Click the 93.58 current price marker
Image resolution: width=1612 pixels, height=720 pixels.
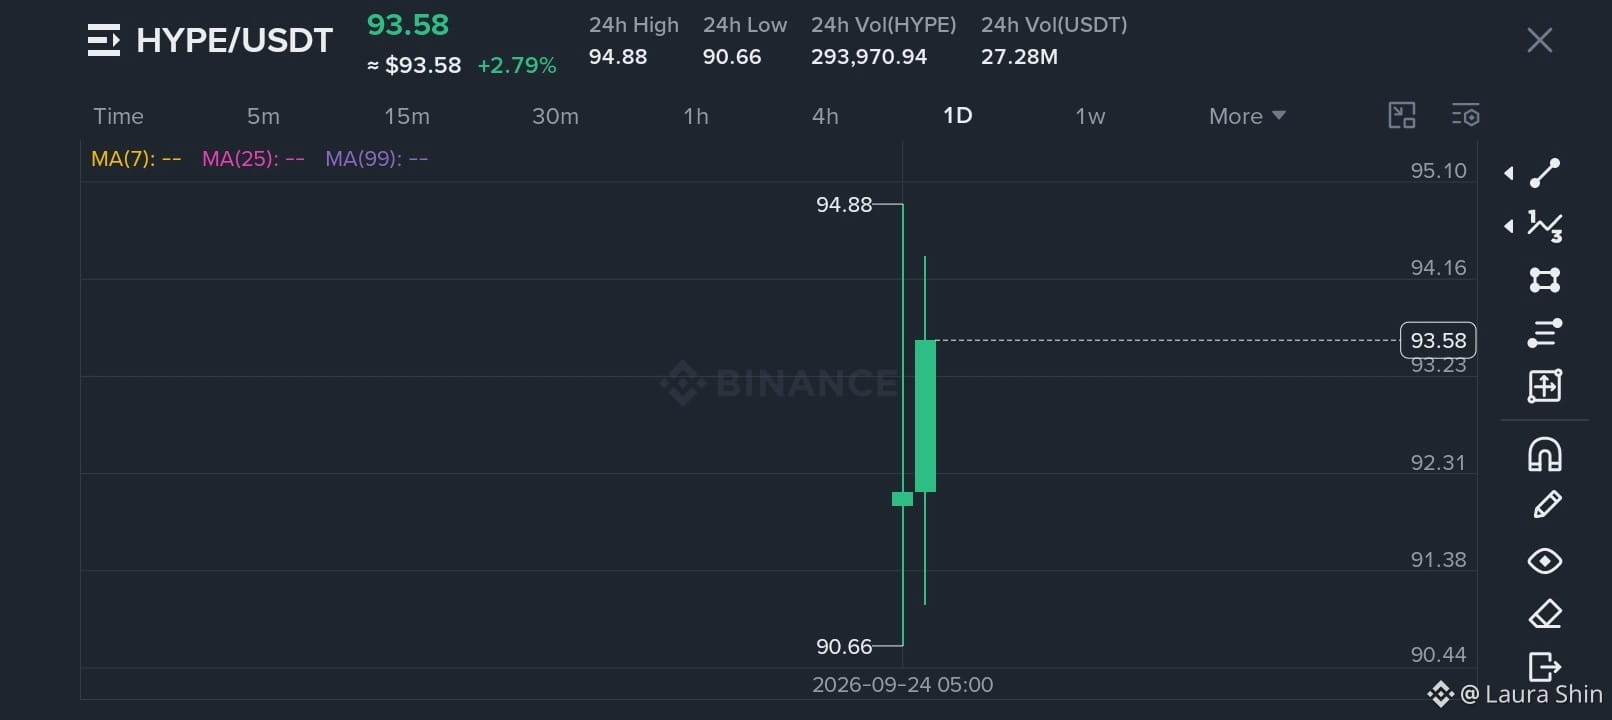click(x=1438, y=340)
